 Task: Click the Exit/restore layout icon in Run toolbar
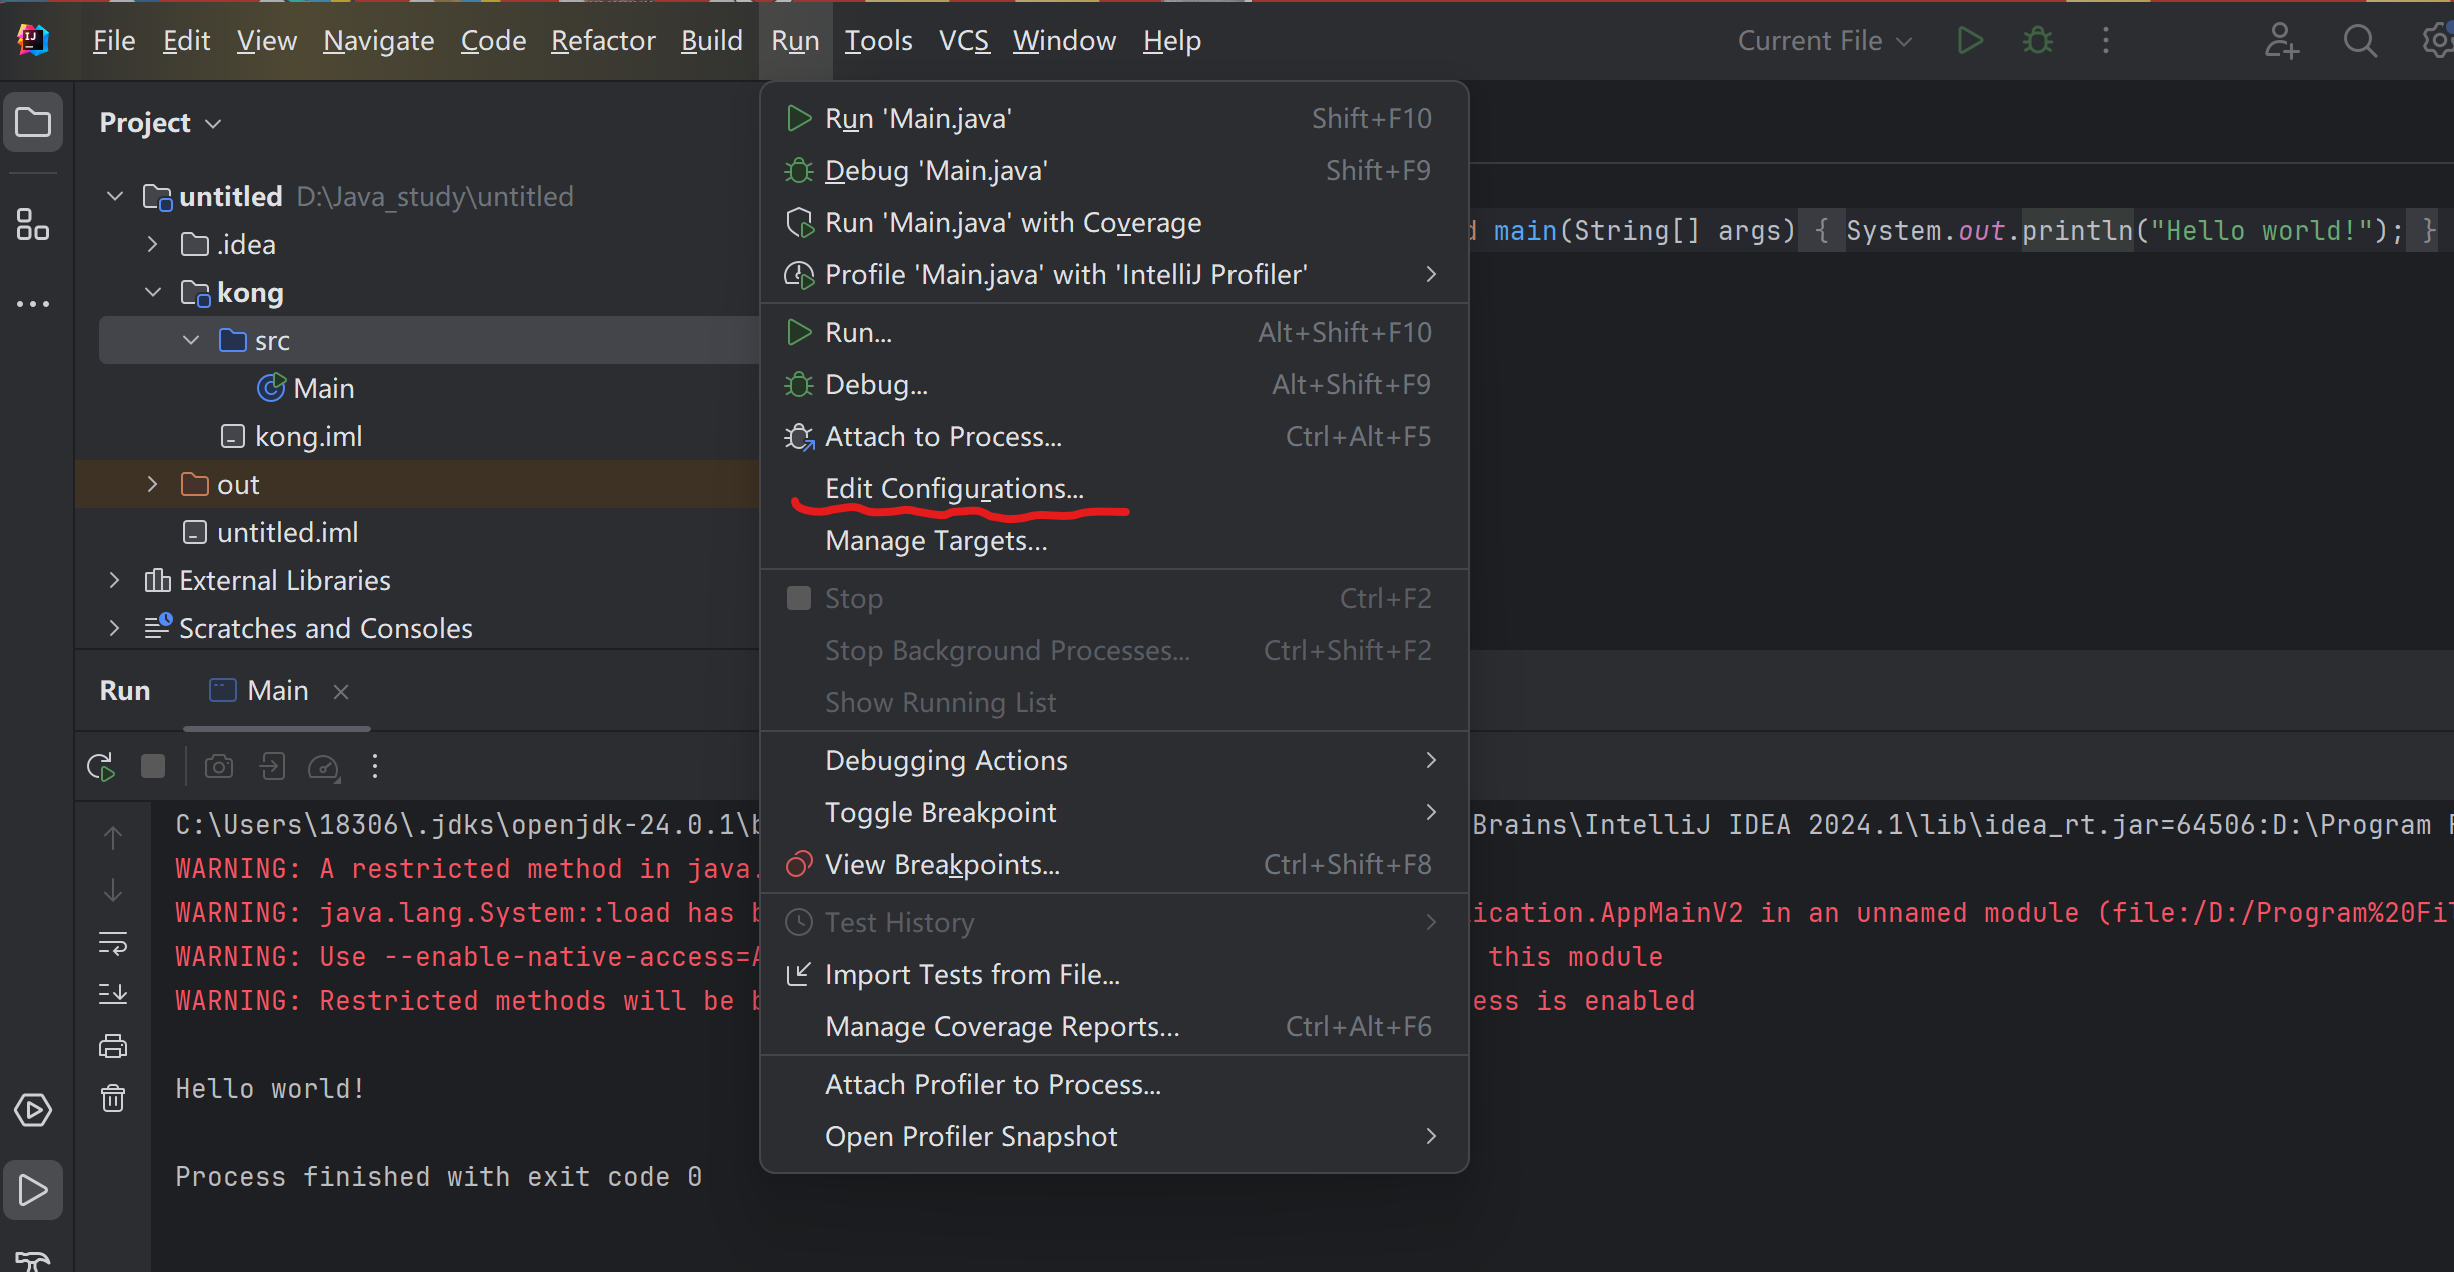tap(272, 767)
